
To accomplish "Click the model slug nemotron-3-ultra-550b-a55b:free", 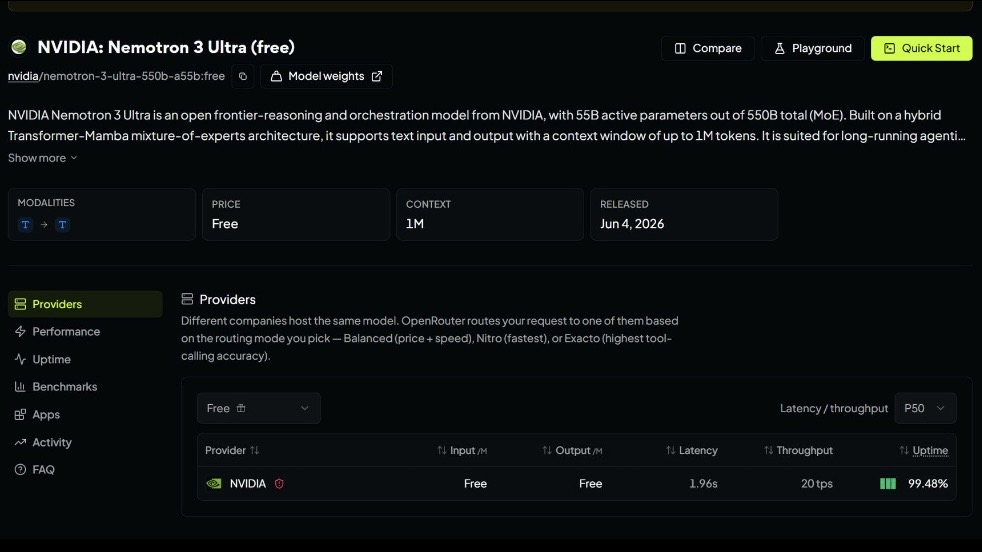I will 134,76.
